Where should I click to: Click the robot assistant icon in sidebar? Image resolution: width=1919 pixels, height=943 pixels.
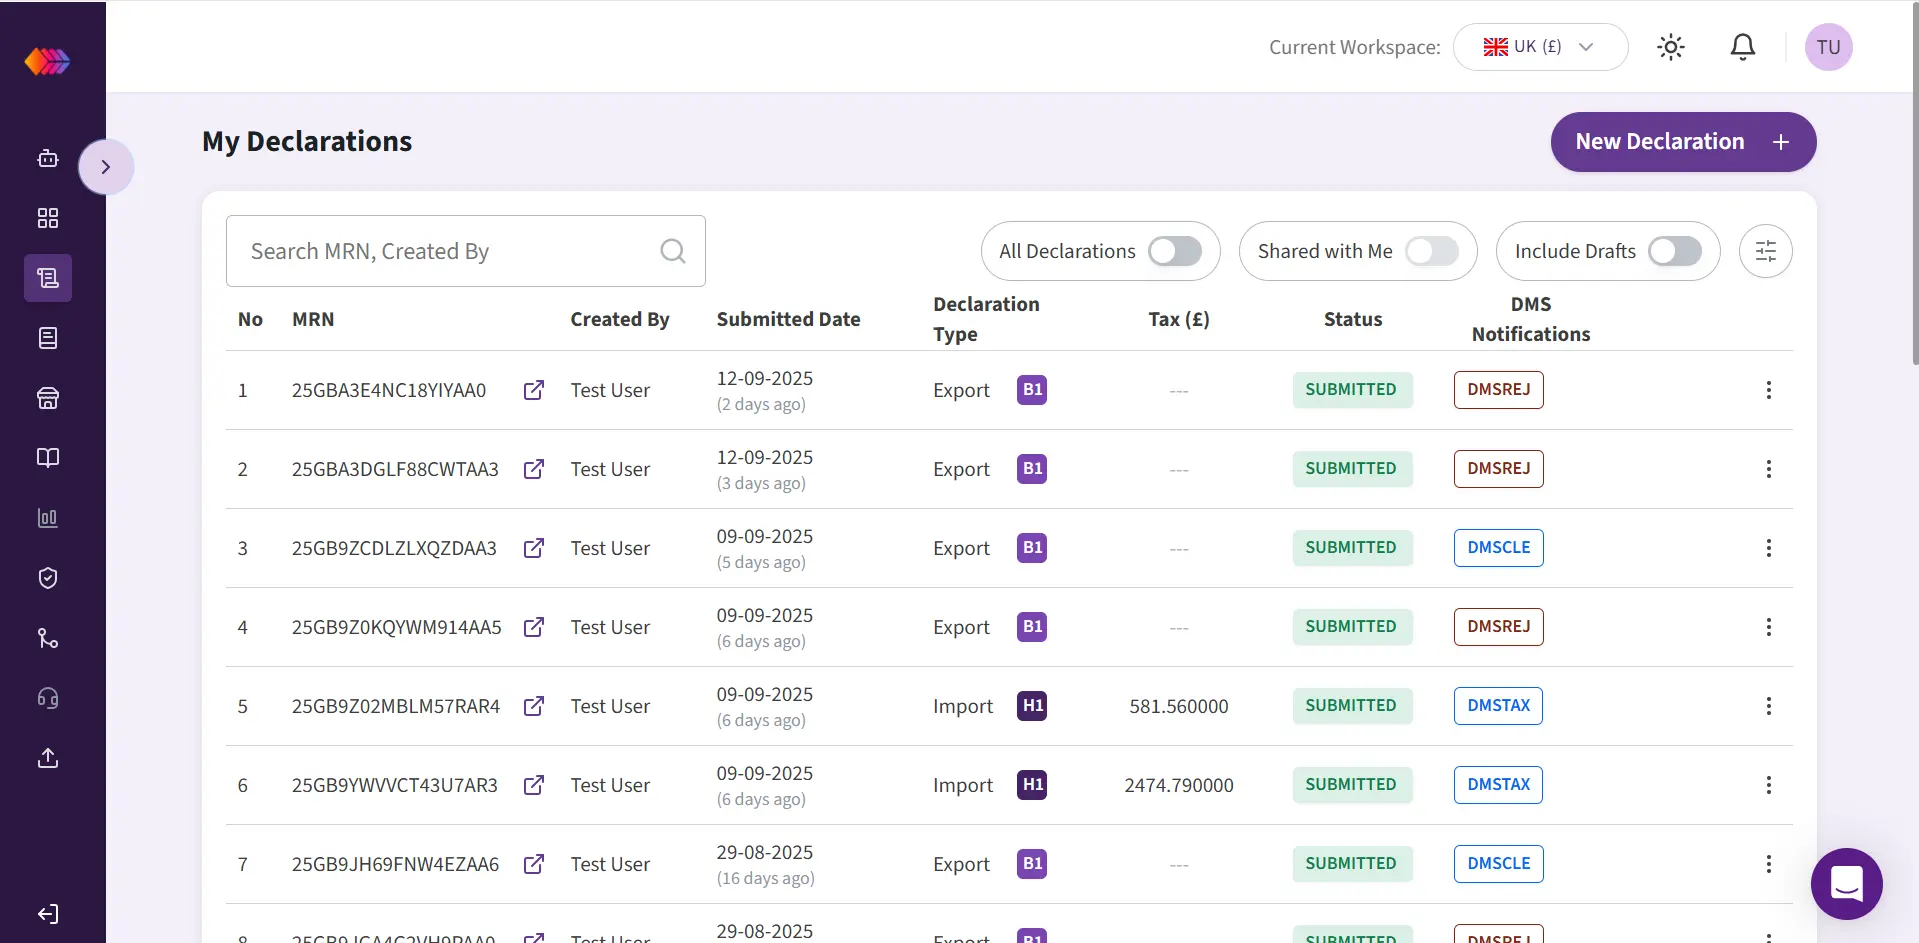pos(47,158)
